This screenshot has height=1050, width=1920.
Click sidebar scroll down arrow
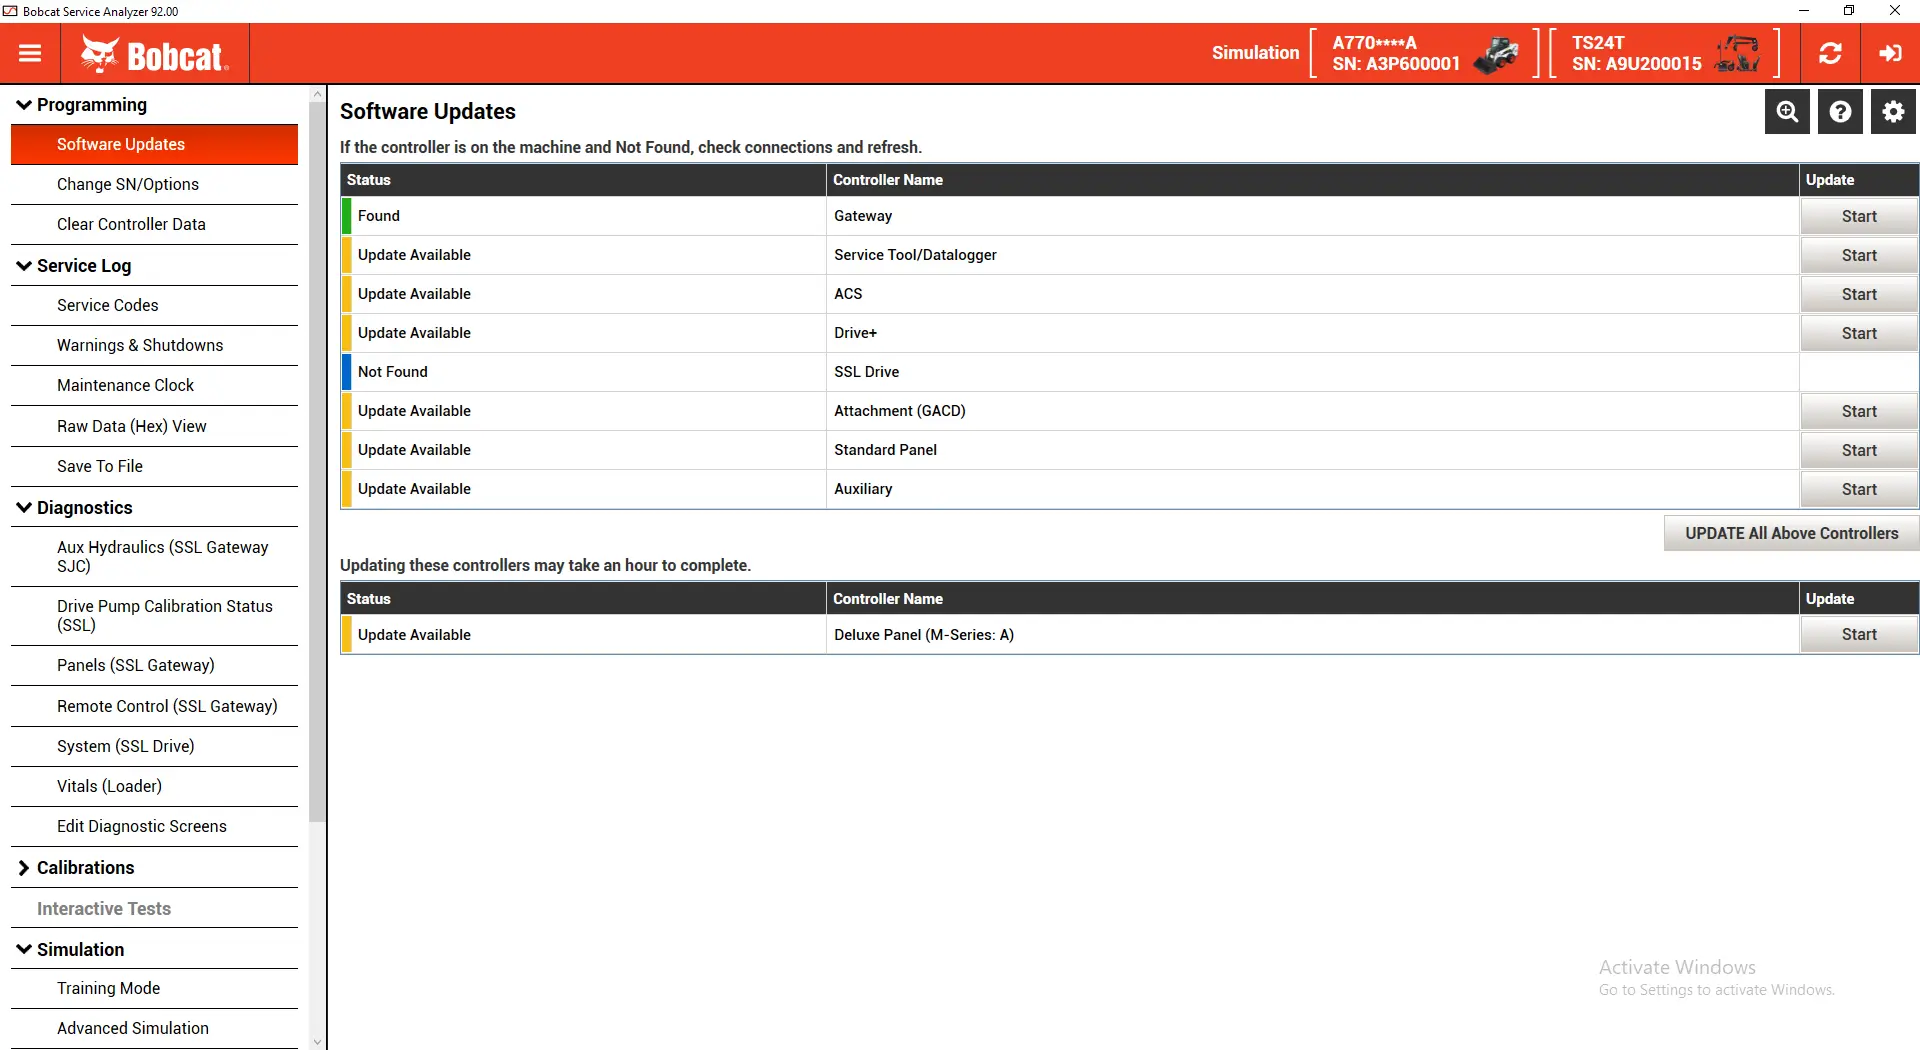pyautogui.click(x=318, y=1042)
